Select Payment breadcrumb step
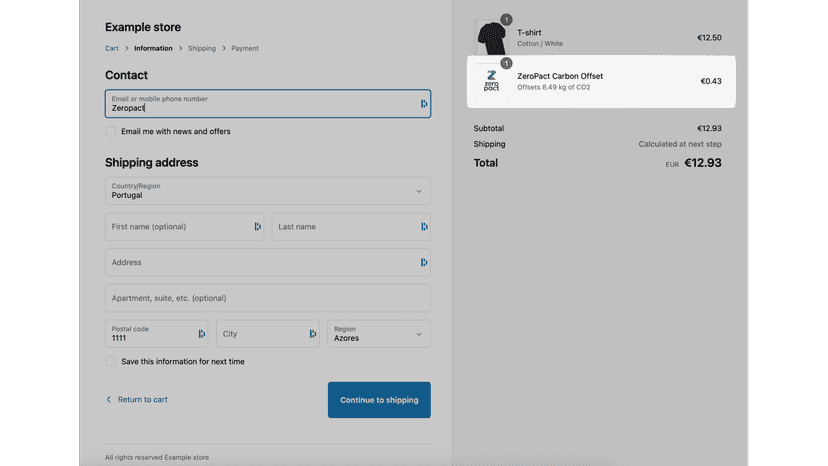 pyautogui.click(x=245, y=48)
